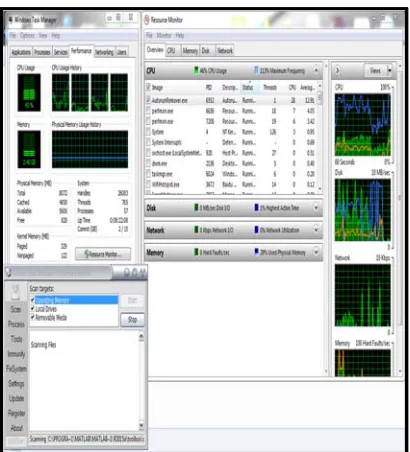
Task: Click the process list scrollbar down arrow
Action: pyautogui.click(x=320, y=189)
